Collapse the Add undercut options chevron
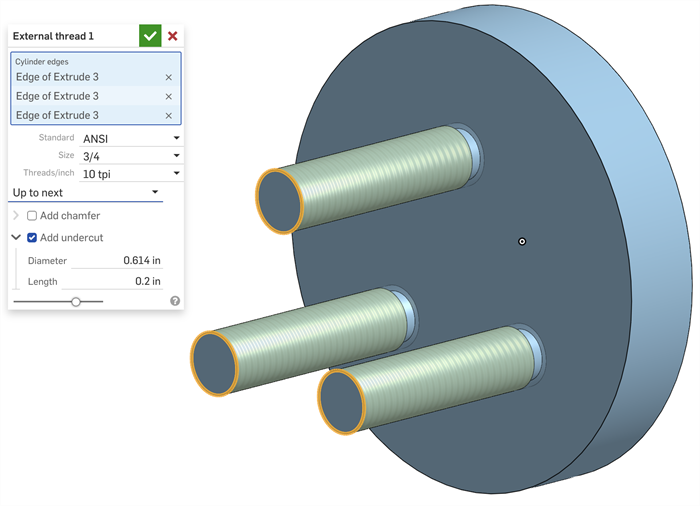Viewport: 700px width, 506px height. tap(16, 237)
